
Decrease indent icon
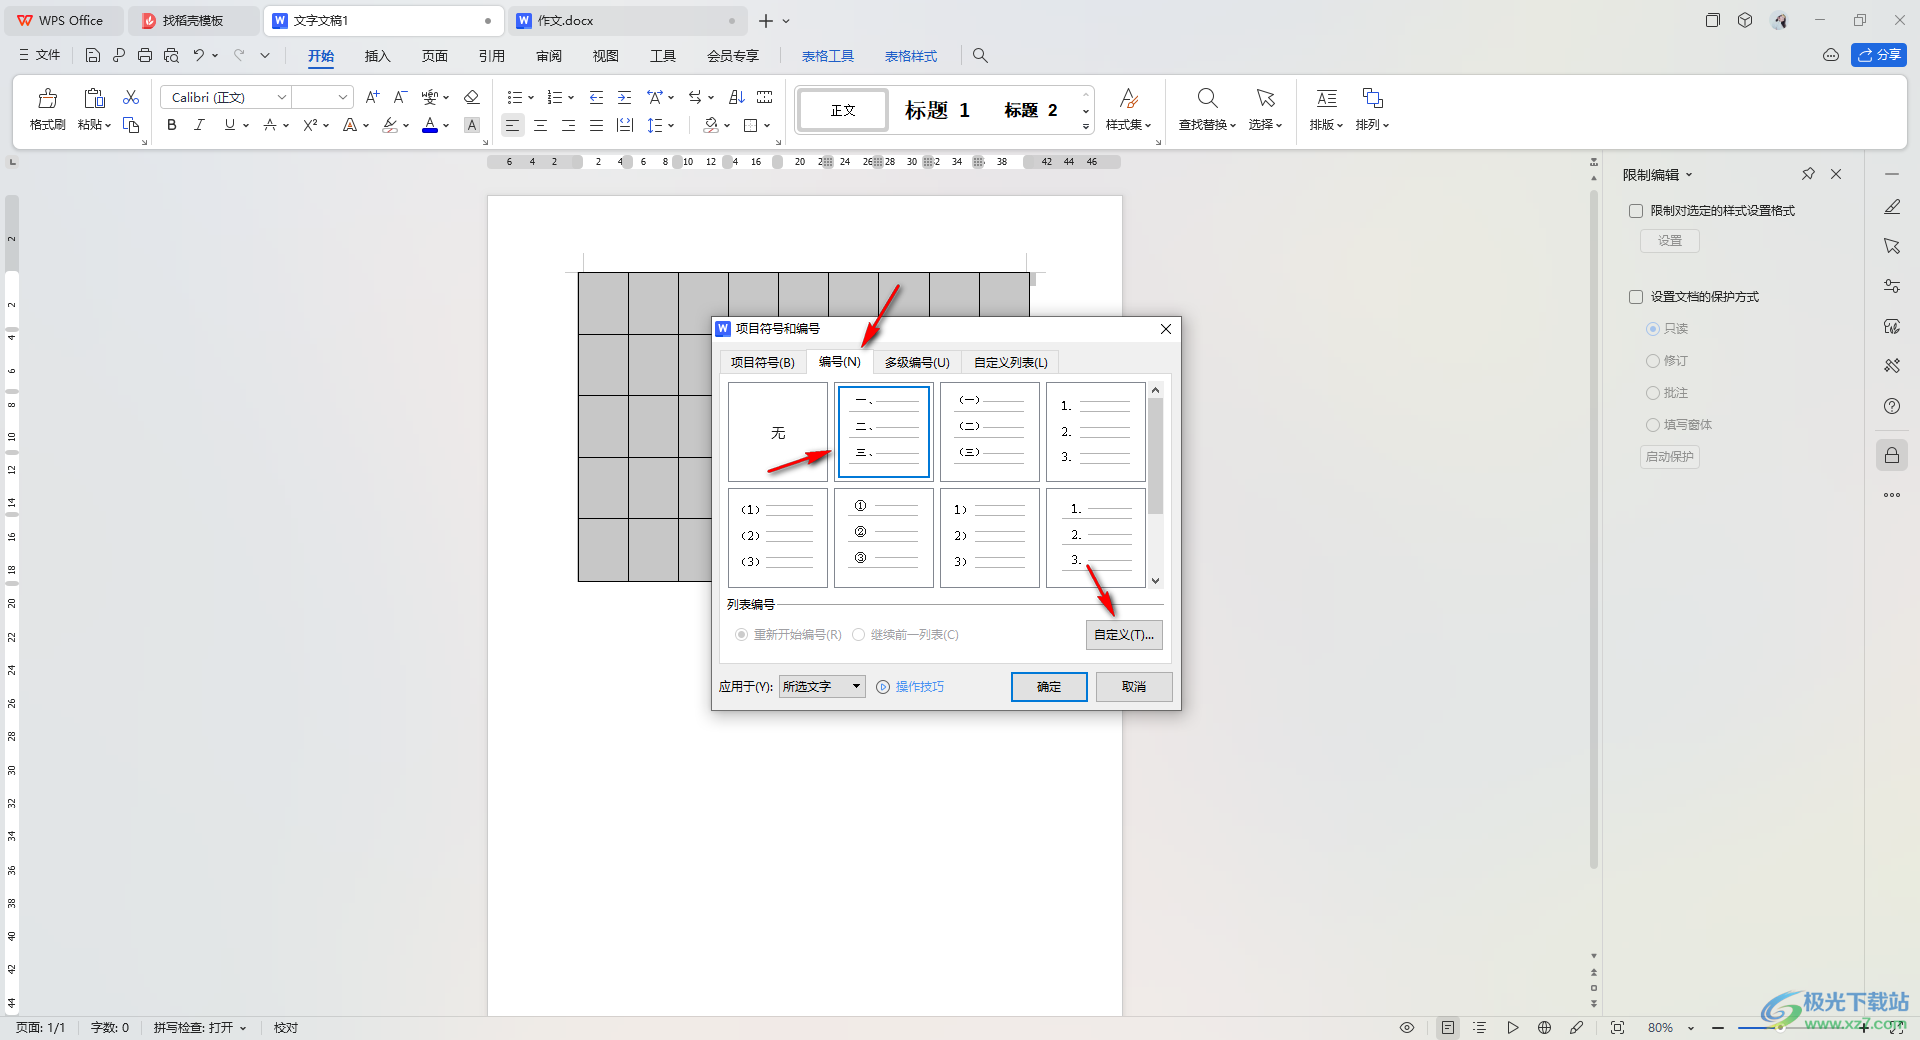(x=596, y=97)
